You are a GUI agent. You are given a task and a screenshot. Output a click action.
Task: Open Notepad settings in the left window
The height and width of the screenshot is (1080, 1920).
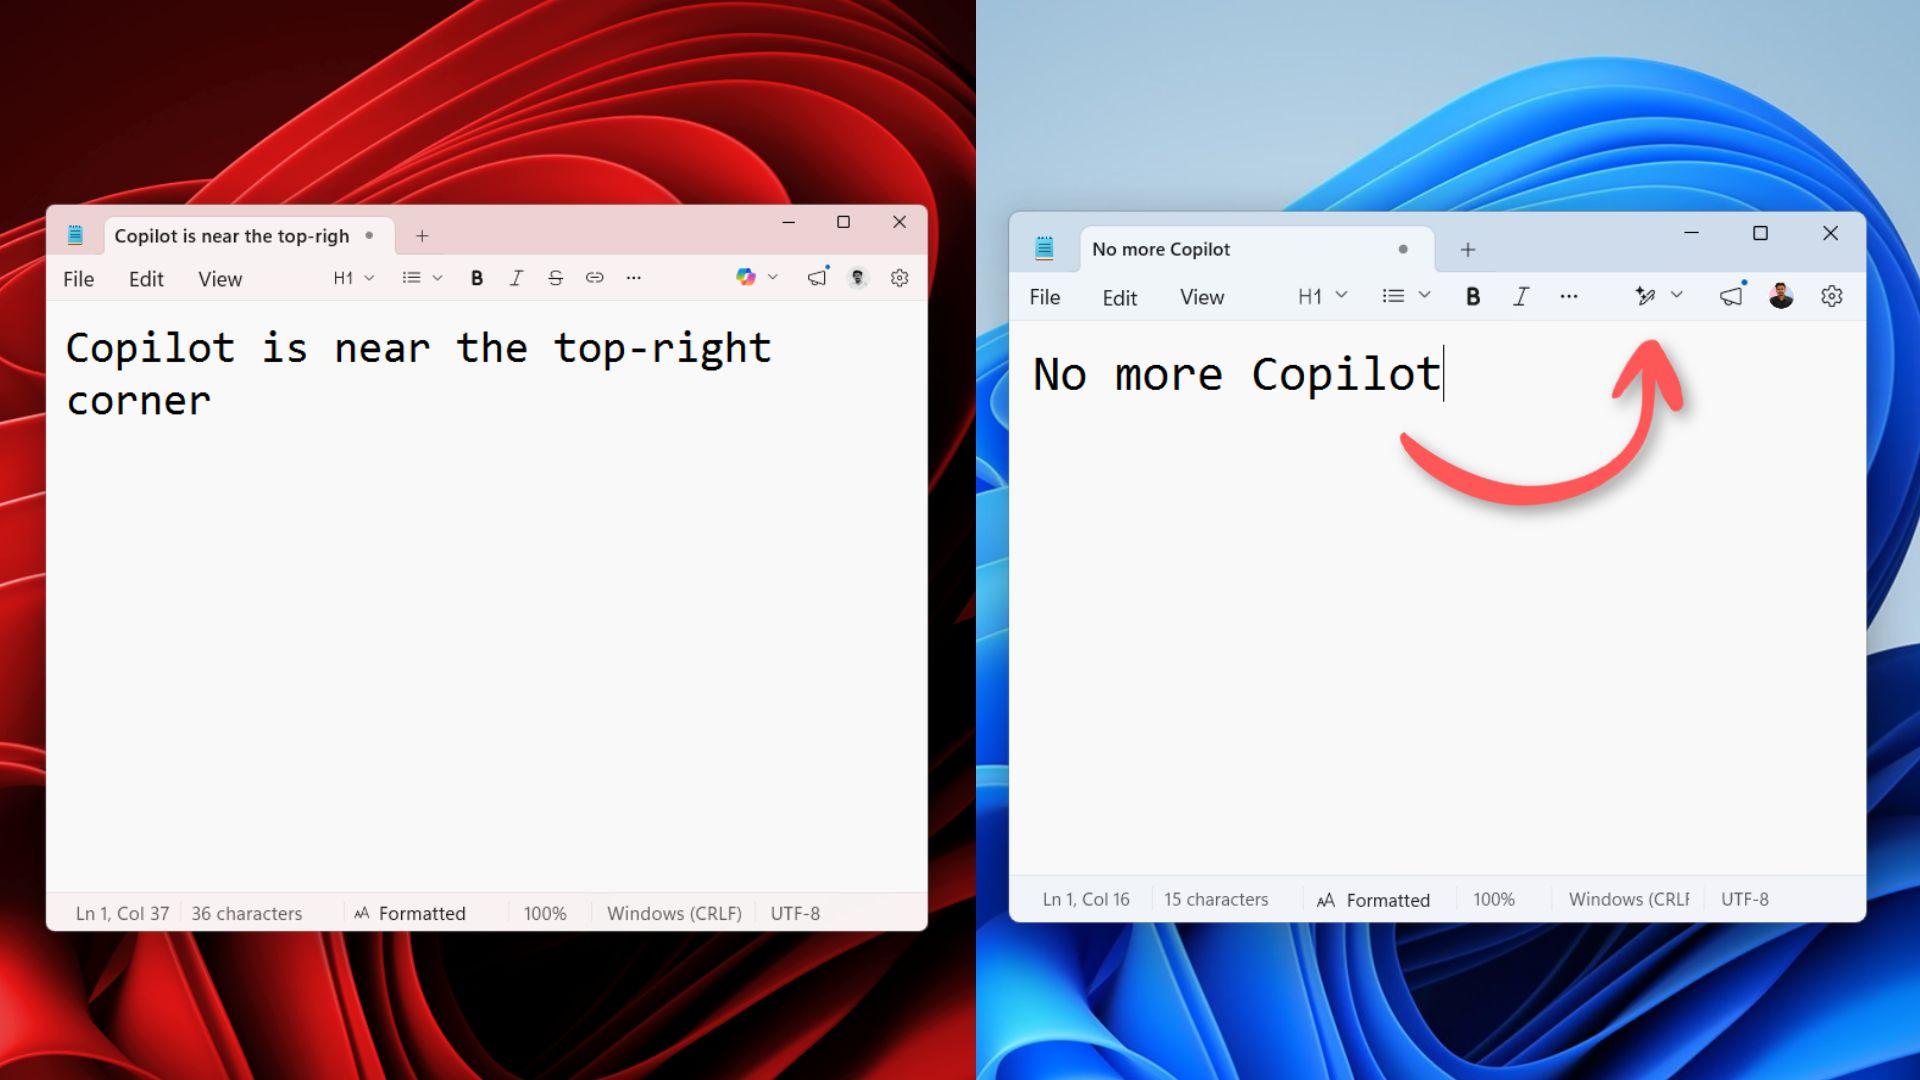[899, 277]
